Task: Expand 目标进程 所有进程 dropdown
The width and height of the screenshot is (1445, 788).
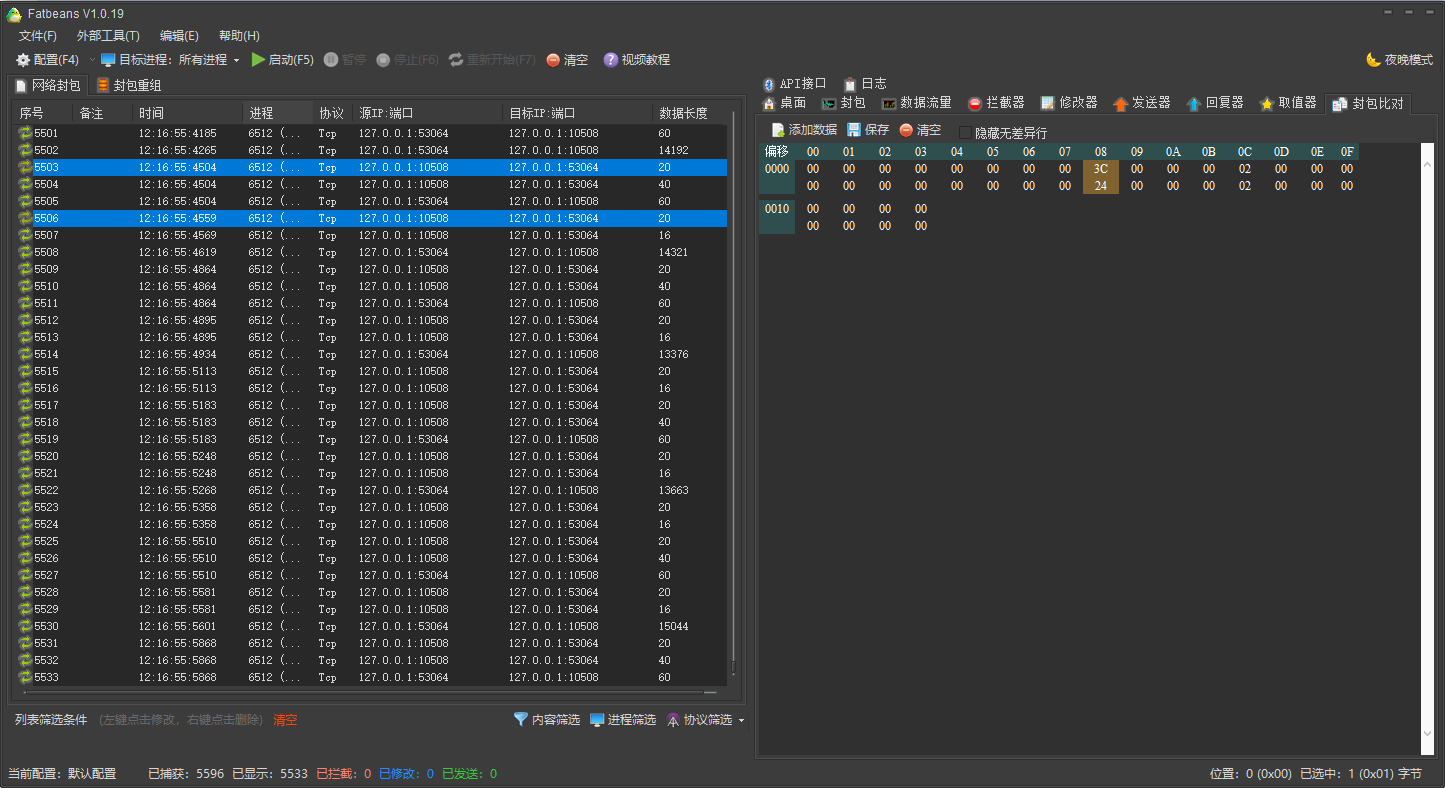Action: 237,60
